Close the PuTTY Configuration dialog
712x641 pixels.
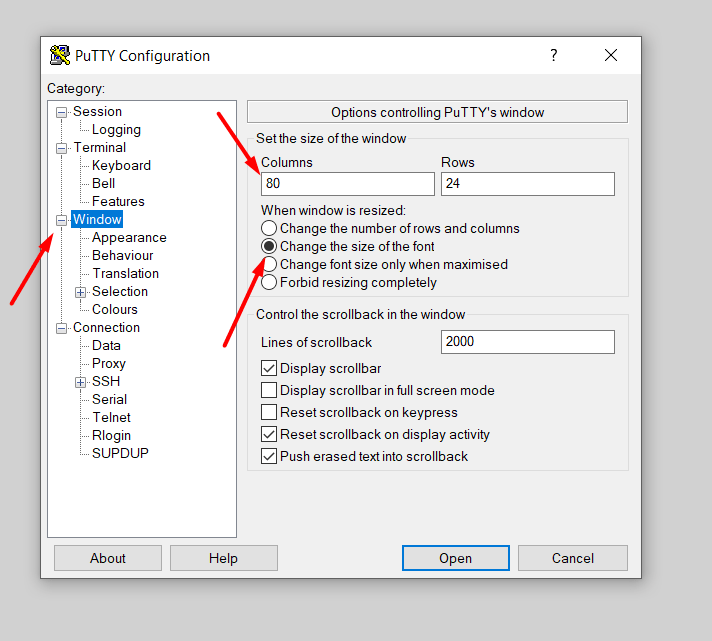611,55
